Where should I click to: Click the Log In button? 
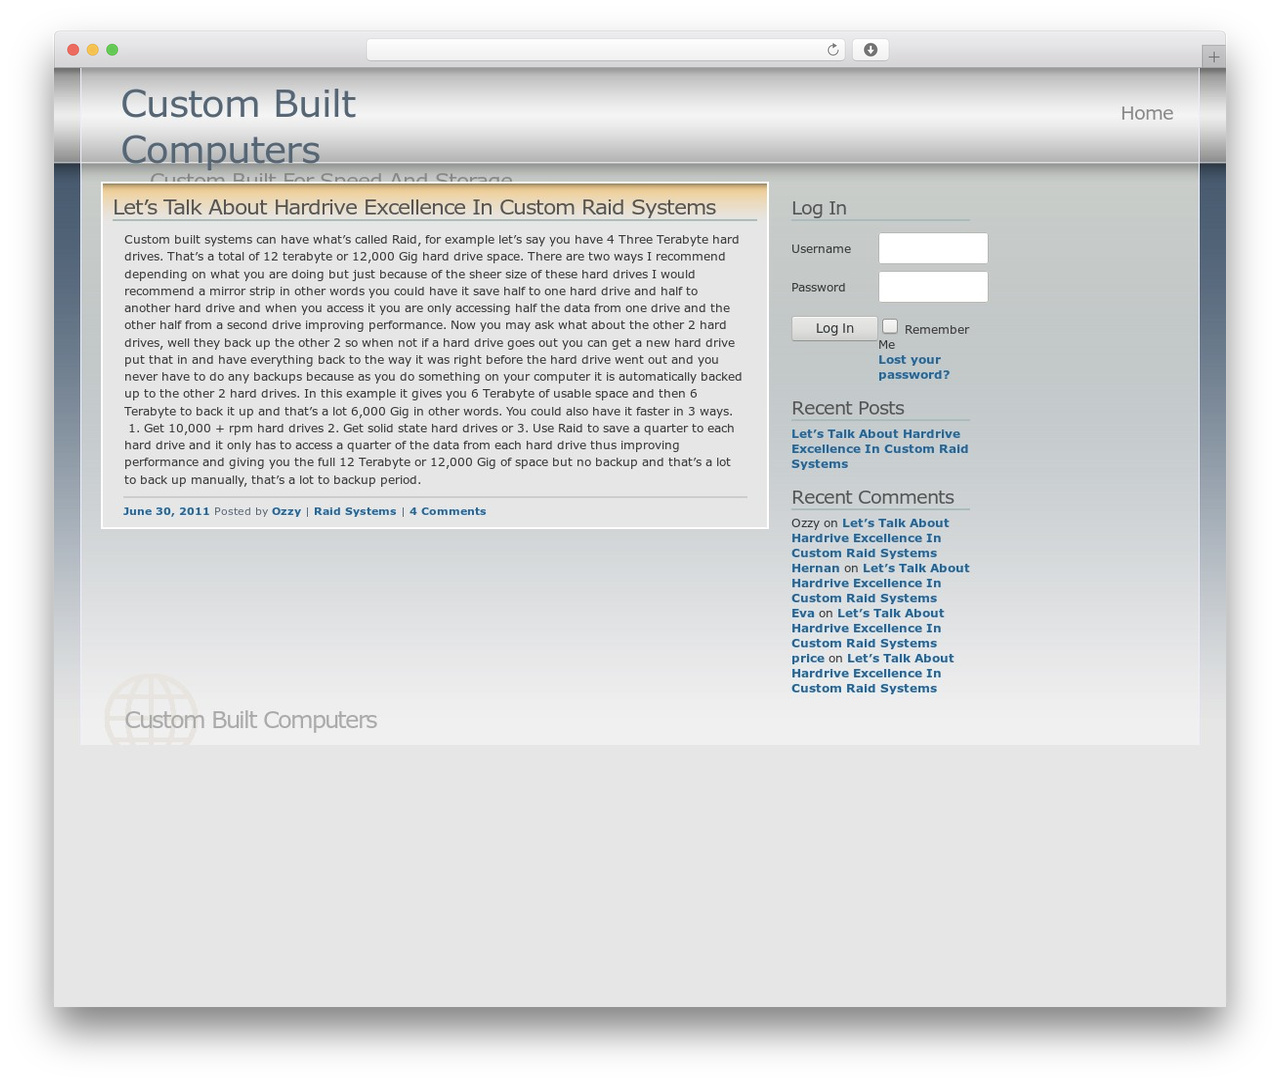[834, 328]
